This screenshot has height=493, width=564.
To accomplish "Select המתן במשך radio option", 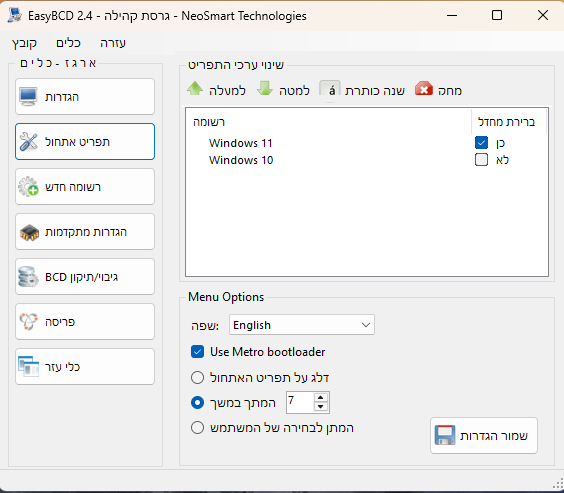I will 197,402.
